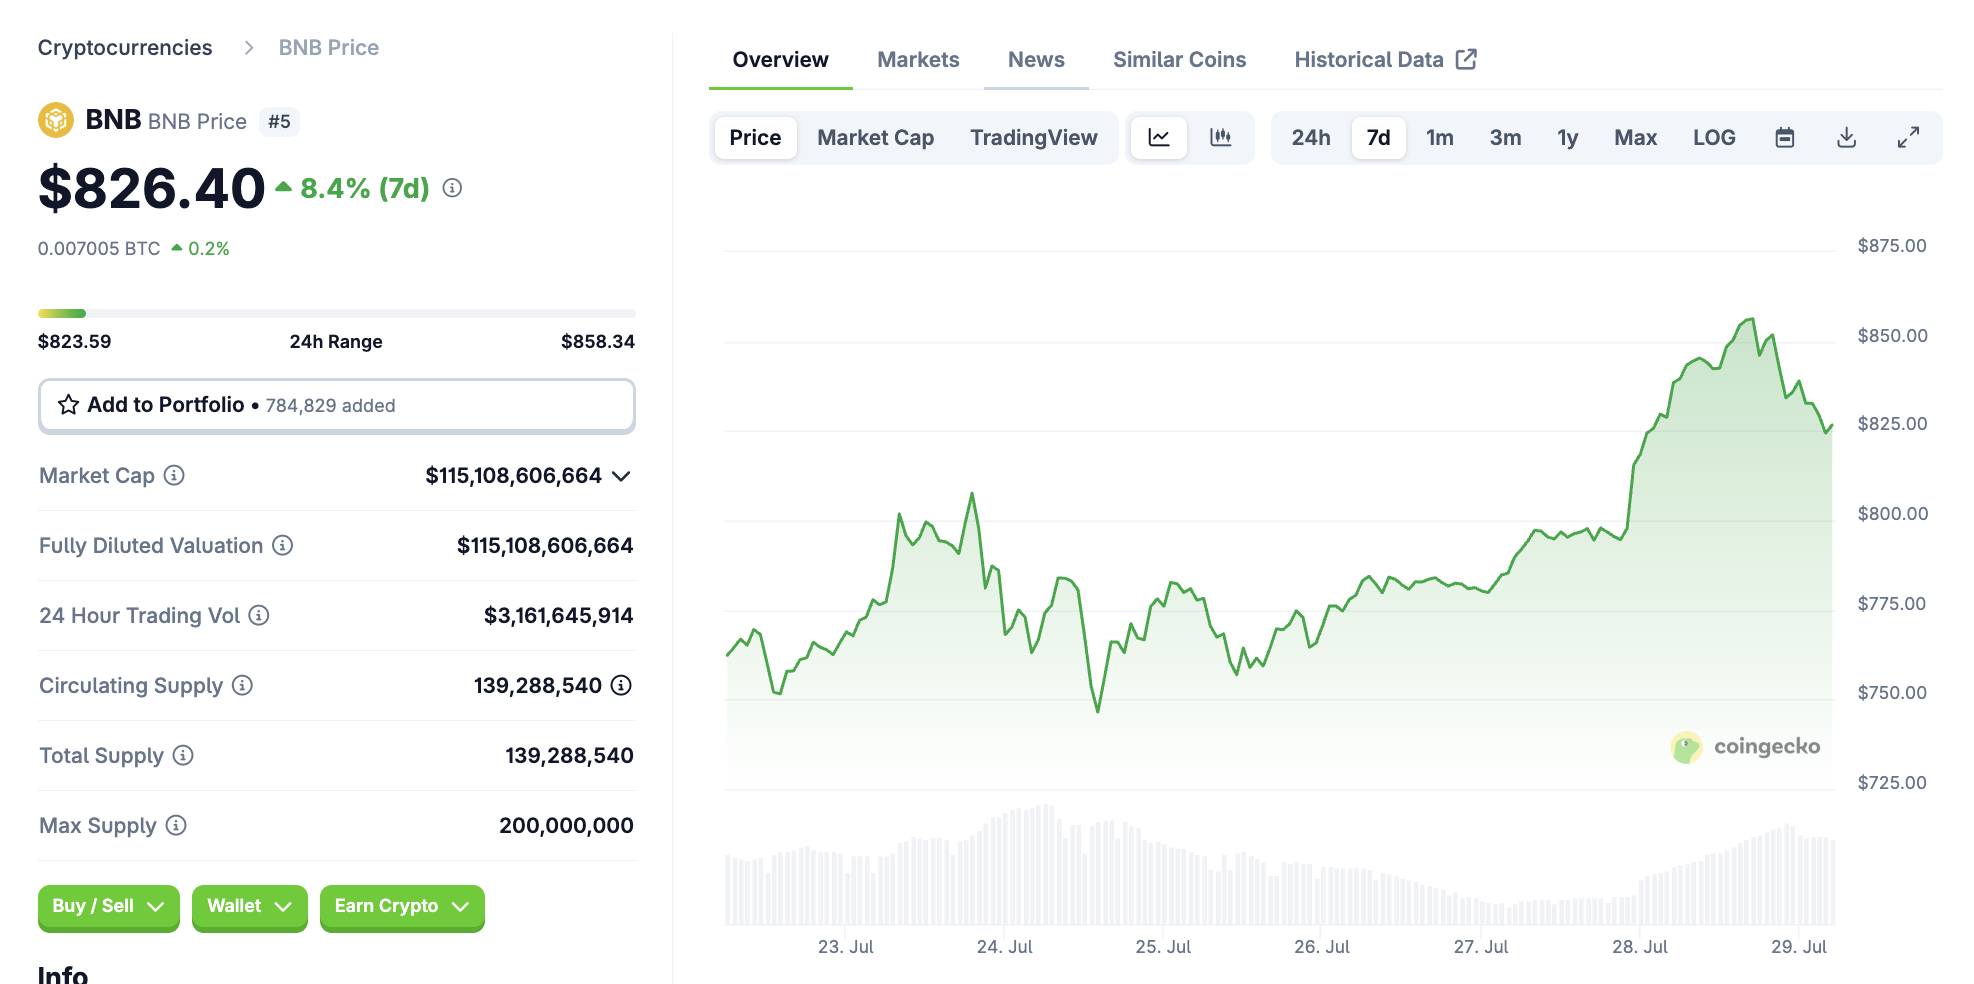1974x984 pixels.
Task: Click Add to Portfolio button
Action: tap(337, 406)
